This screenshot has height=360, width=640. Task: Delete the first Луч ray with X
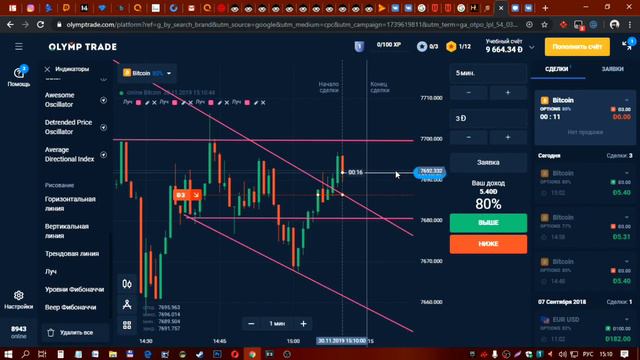154,102
